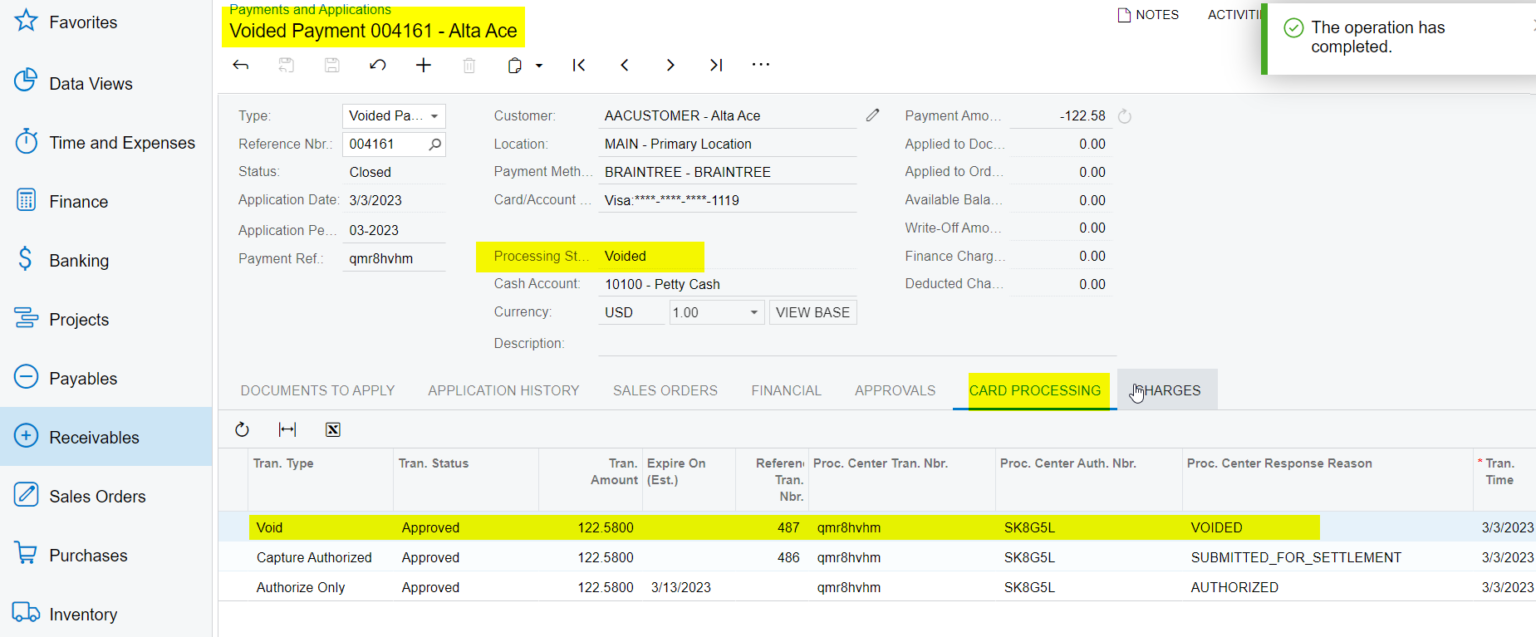The image size is (1536, 637).
Task: Click the AUTHORIZED response reason cell
Action: (x=1327, y=587)
